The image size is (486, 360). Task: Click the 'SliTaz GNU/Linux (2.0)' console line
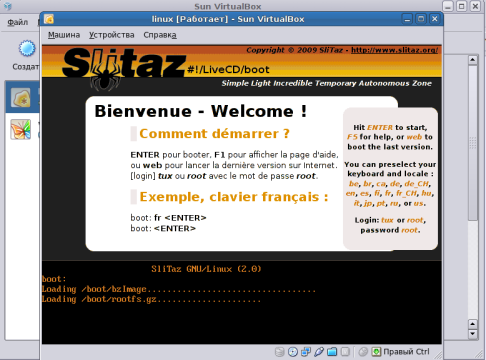pyautogui.click(x=206, y=269)
